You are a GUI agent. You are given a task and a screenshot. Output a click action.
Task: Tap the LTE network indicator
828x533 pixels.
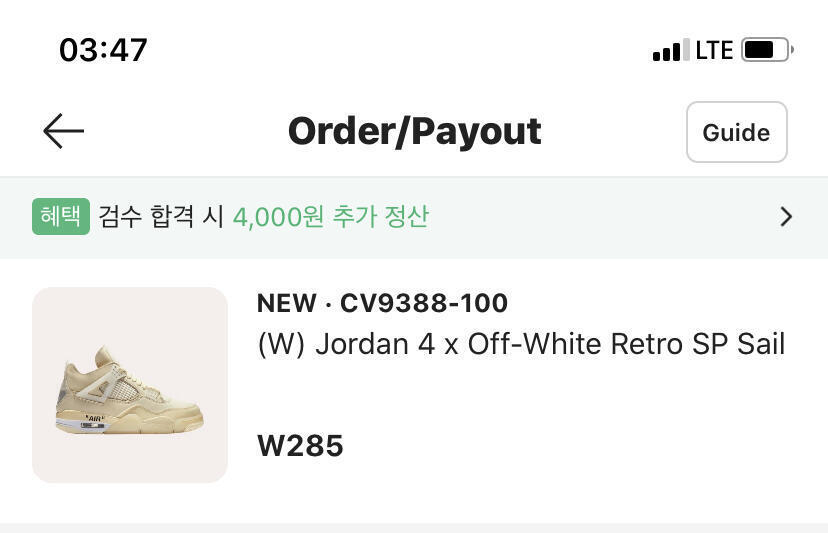click(x=714, y=50)
